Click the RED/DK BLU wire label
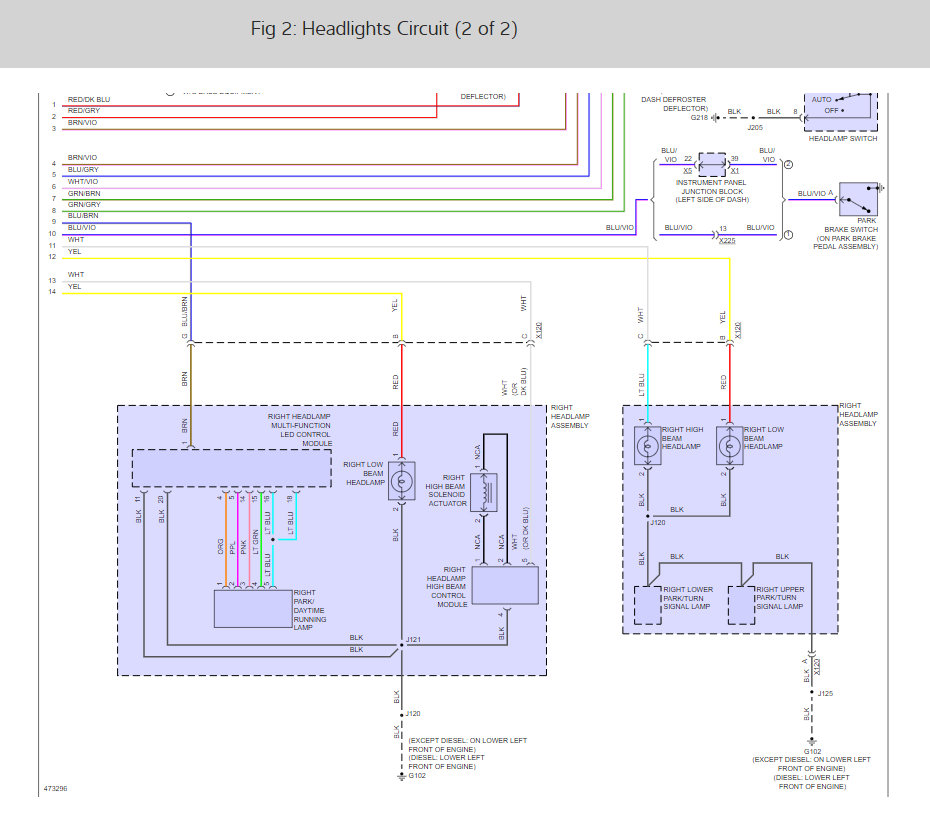 (x=89, y=100)
